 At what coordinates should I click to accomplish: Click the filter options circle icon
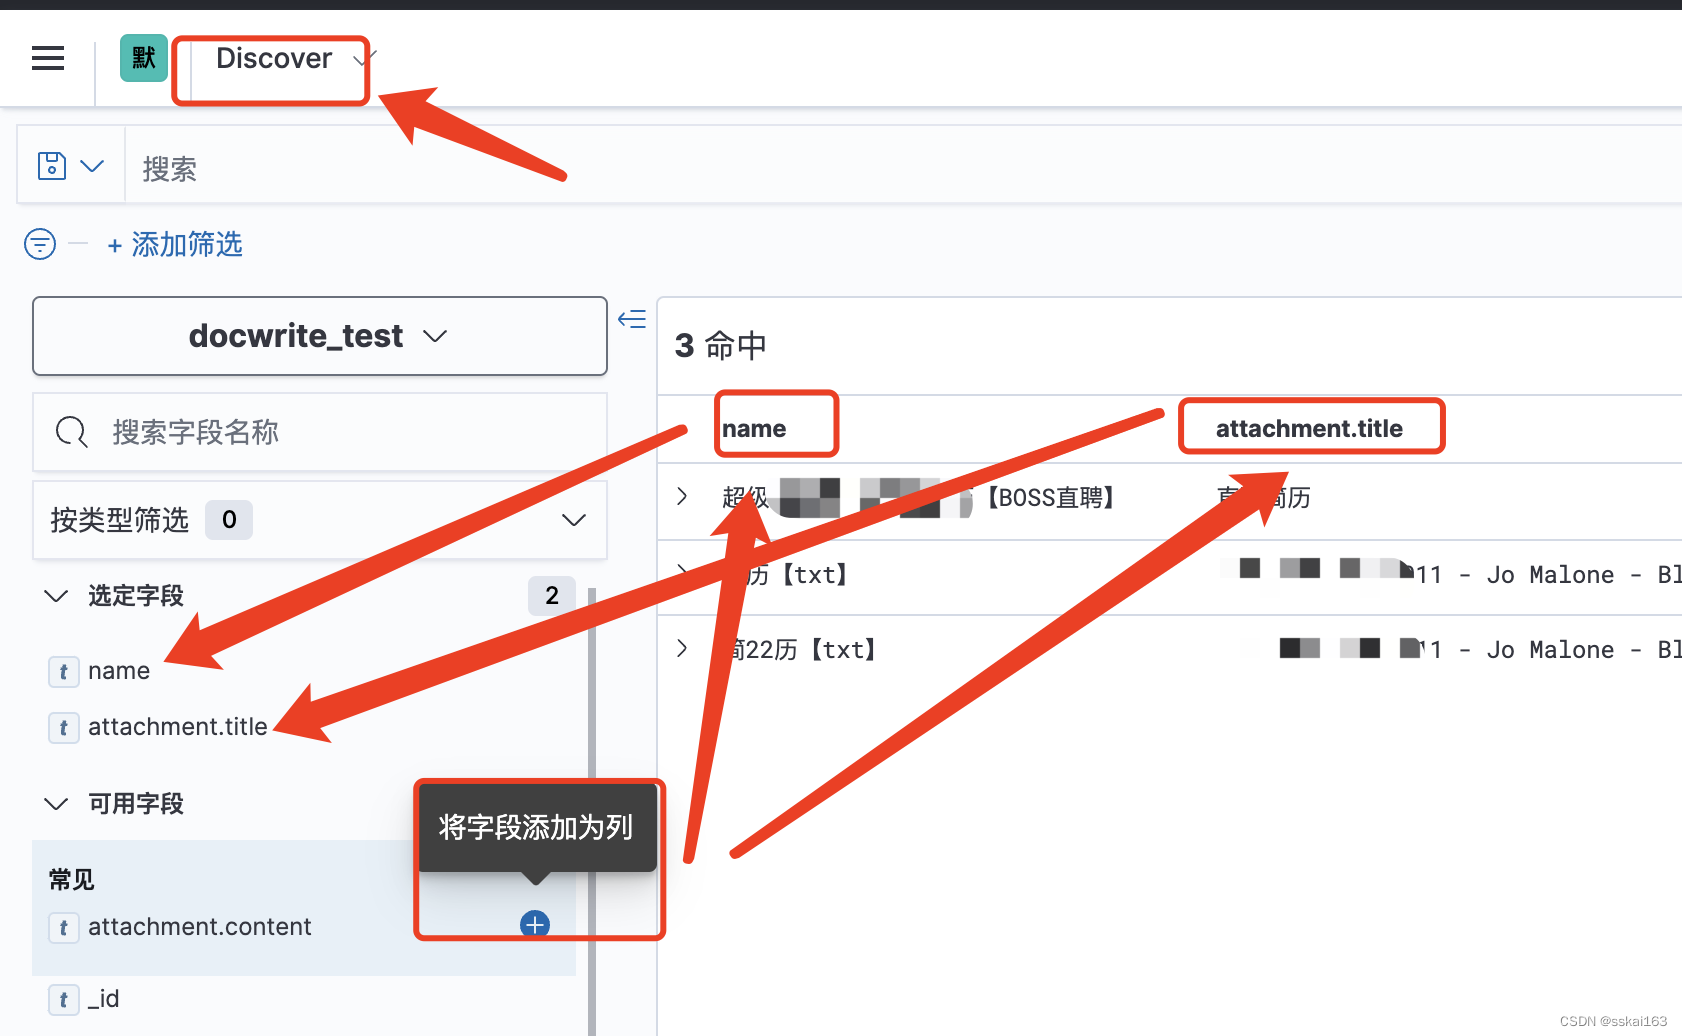40,243
